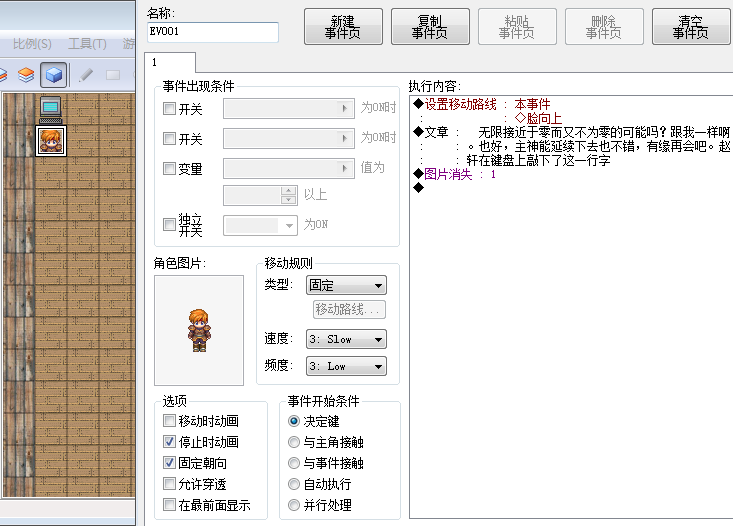
Task: Select the event layer cube icon
Action: click(54, 75)
